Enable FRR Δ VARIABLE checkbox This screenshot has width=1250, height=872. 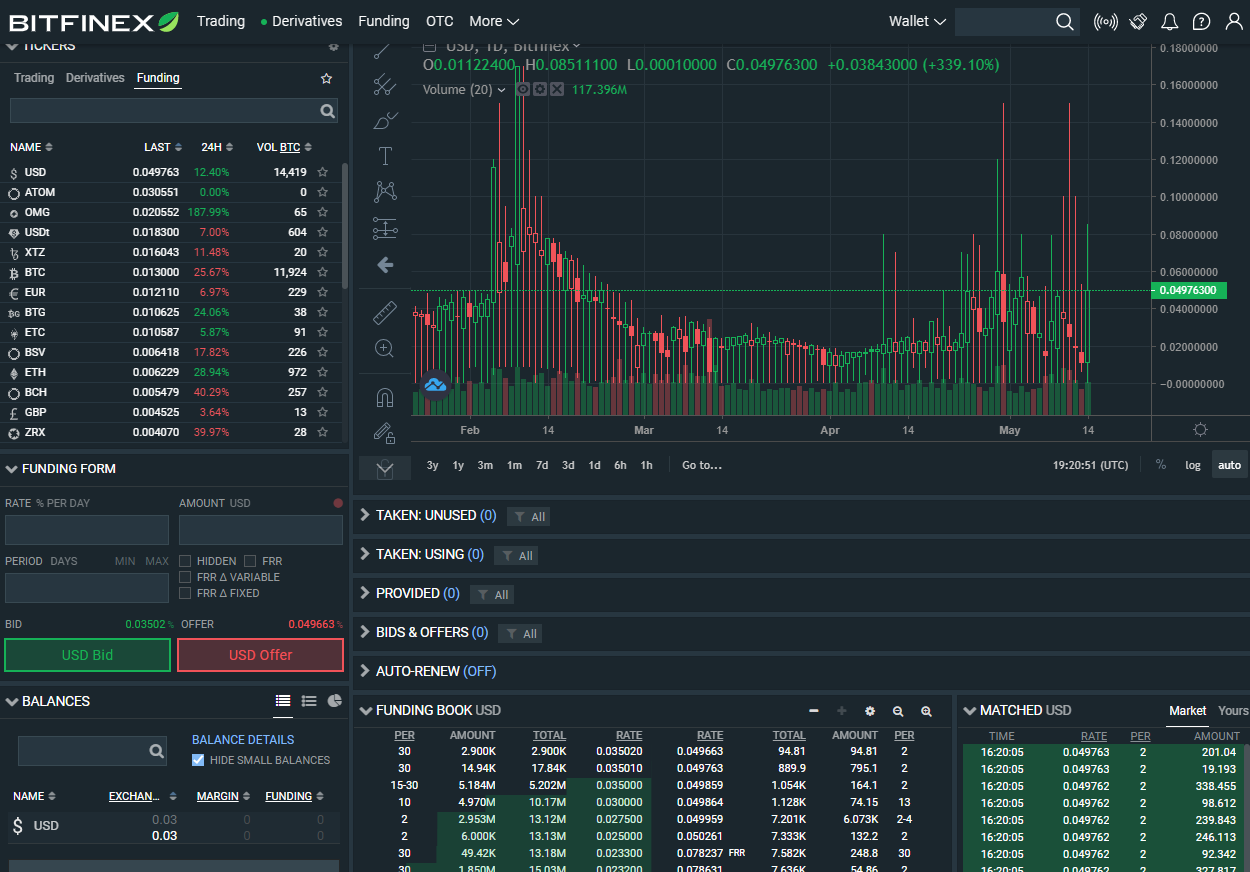click(185, 577)
